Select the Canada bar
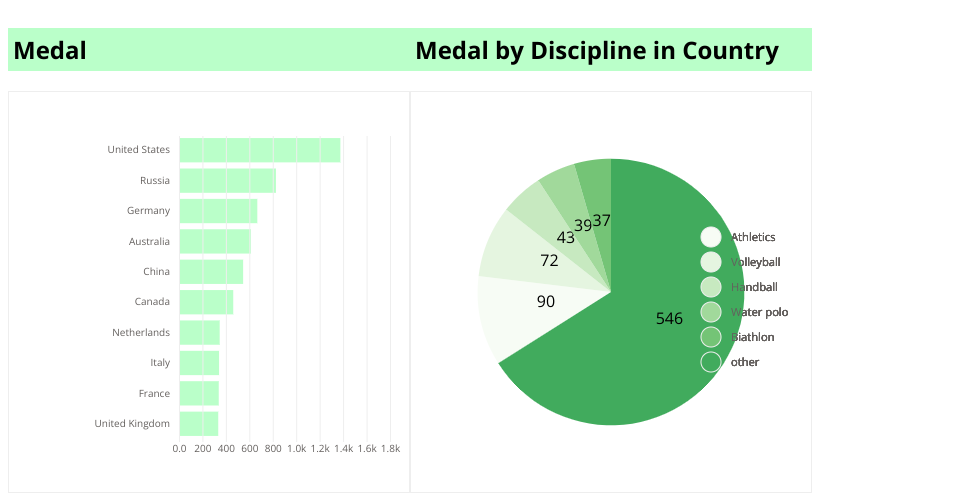 pos(206,302)
